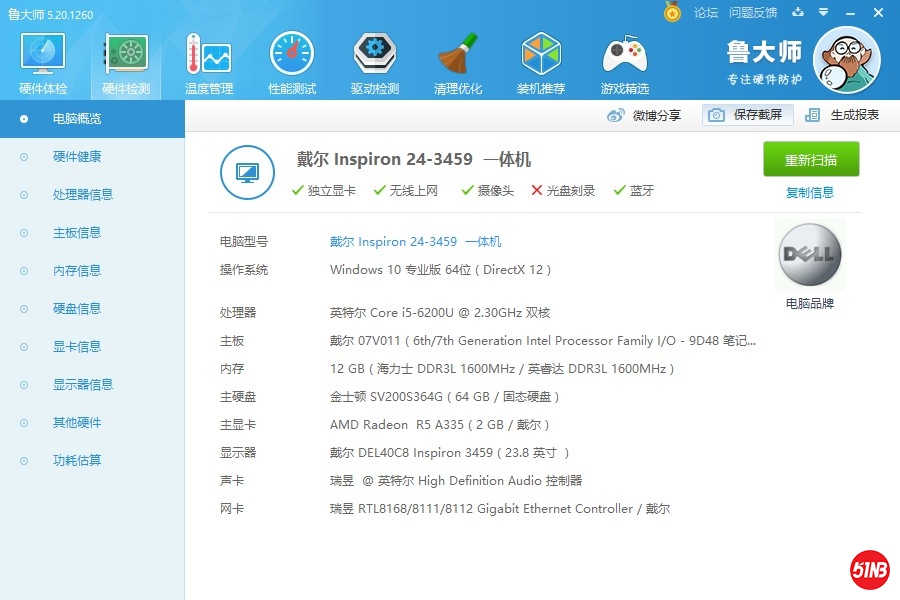Select 处理器信息 in the sidebar
The height and width of the screenshot is (600, 900).
click(83, 195)
